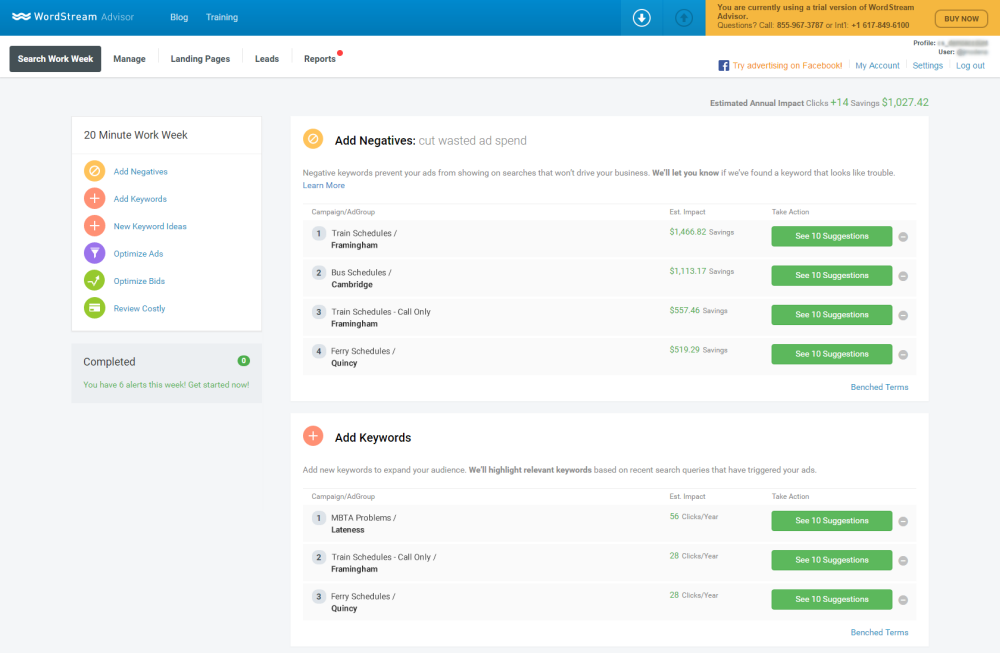
Task: Click the Add Negatives sidebar link
Action: [140, 172]
